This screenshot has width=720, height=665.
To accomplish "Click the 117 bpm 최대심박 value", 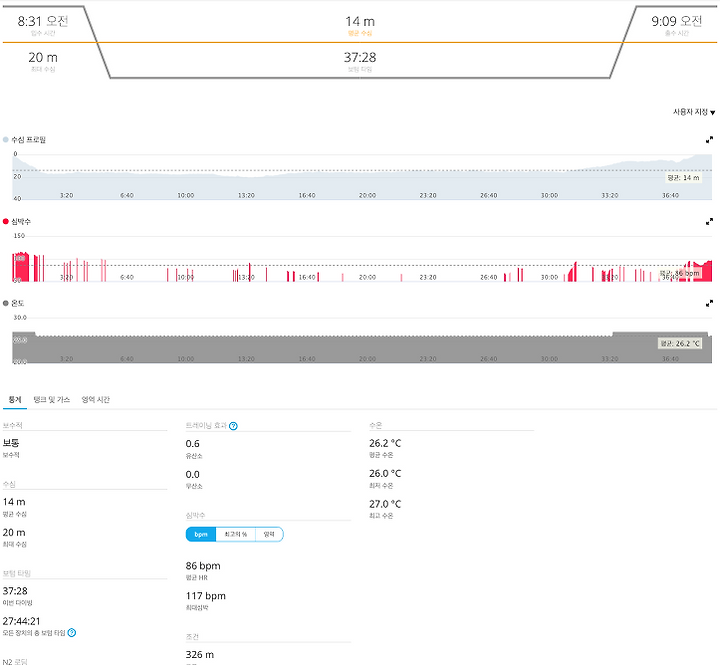I will click(x=206, y=596).
